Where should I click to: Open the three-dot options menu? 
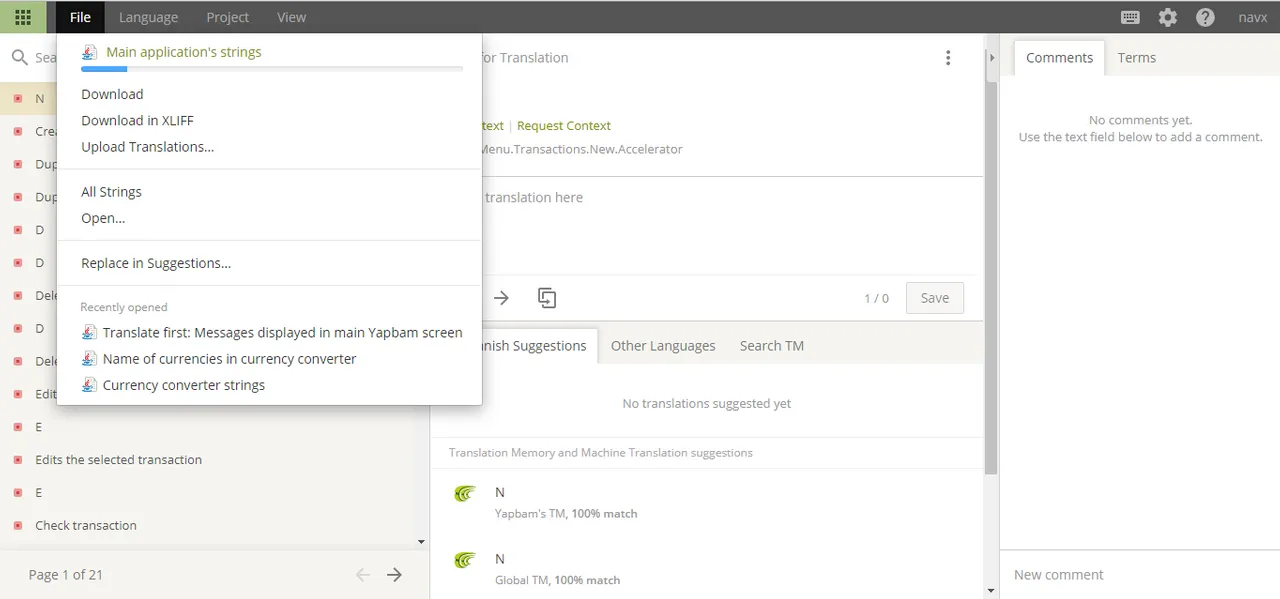(948, 58)
